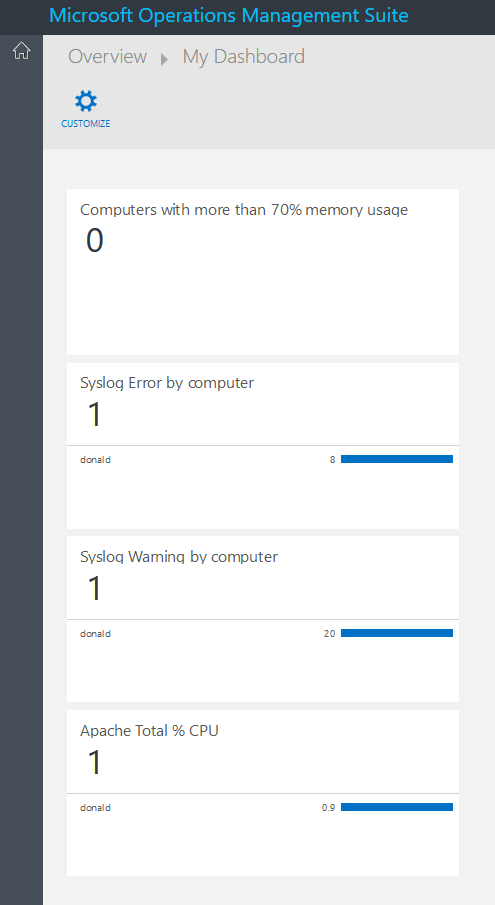The image size is (495, 905).
Task: Select donald row in Syslog Error
Action: click(x=263, y=459)
